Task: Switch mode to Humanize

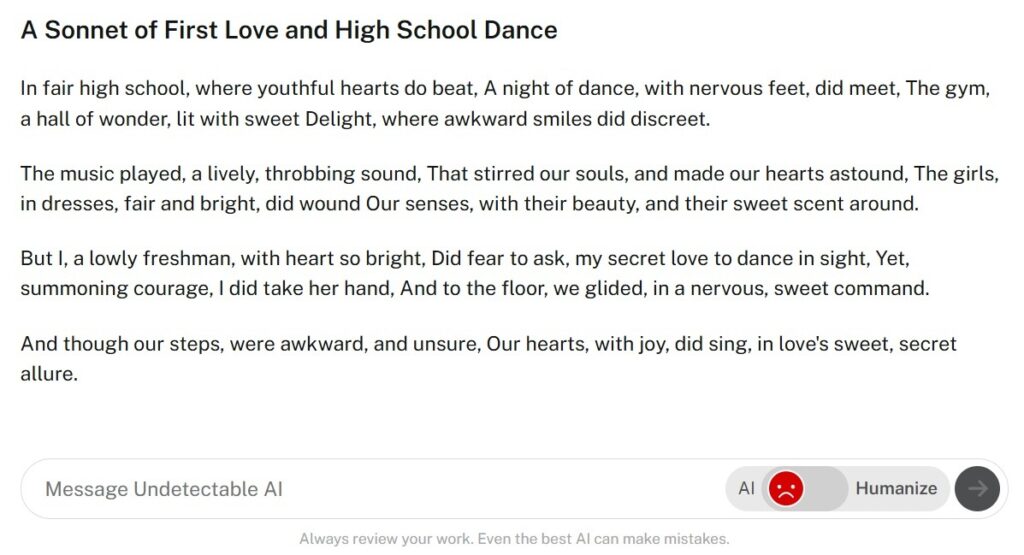Action: point(896,488)
